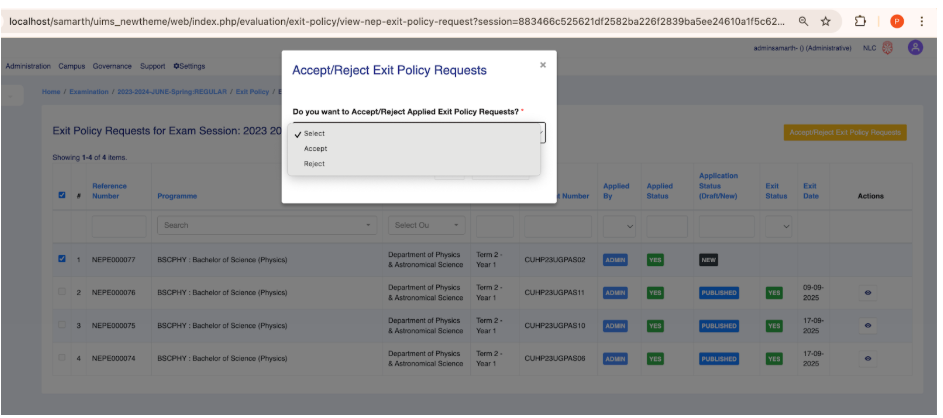Click the purple user account avatar
This screenshot has width=943, height=418.
915,48
